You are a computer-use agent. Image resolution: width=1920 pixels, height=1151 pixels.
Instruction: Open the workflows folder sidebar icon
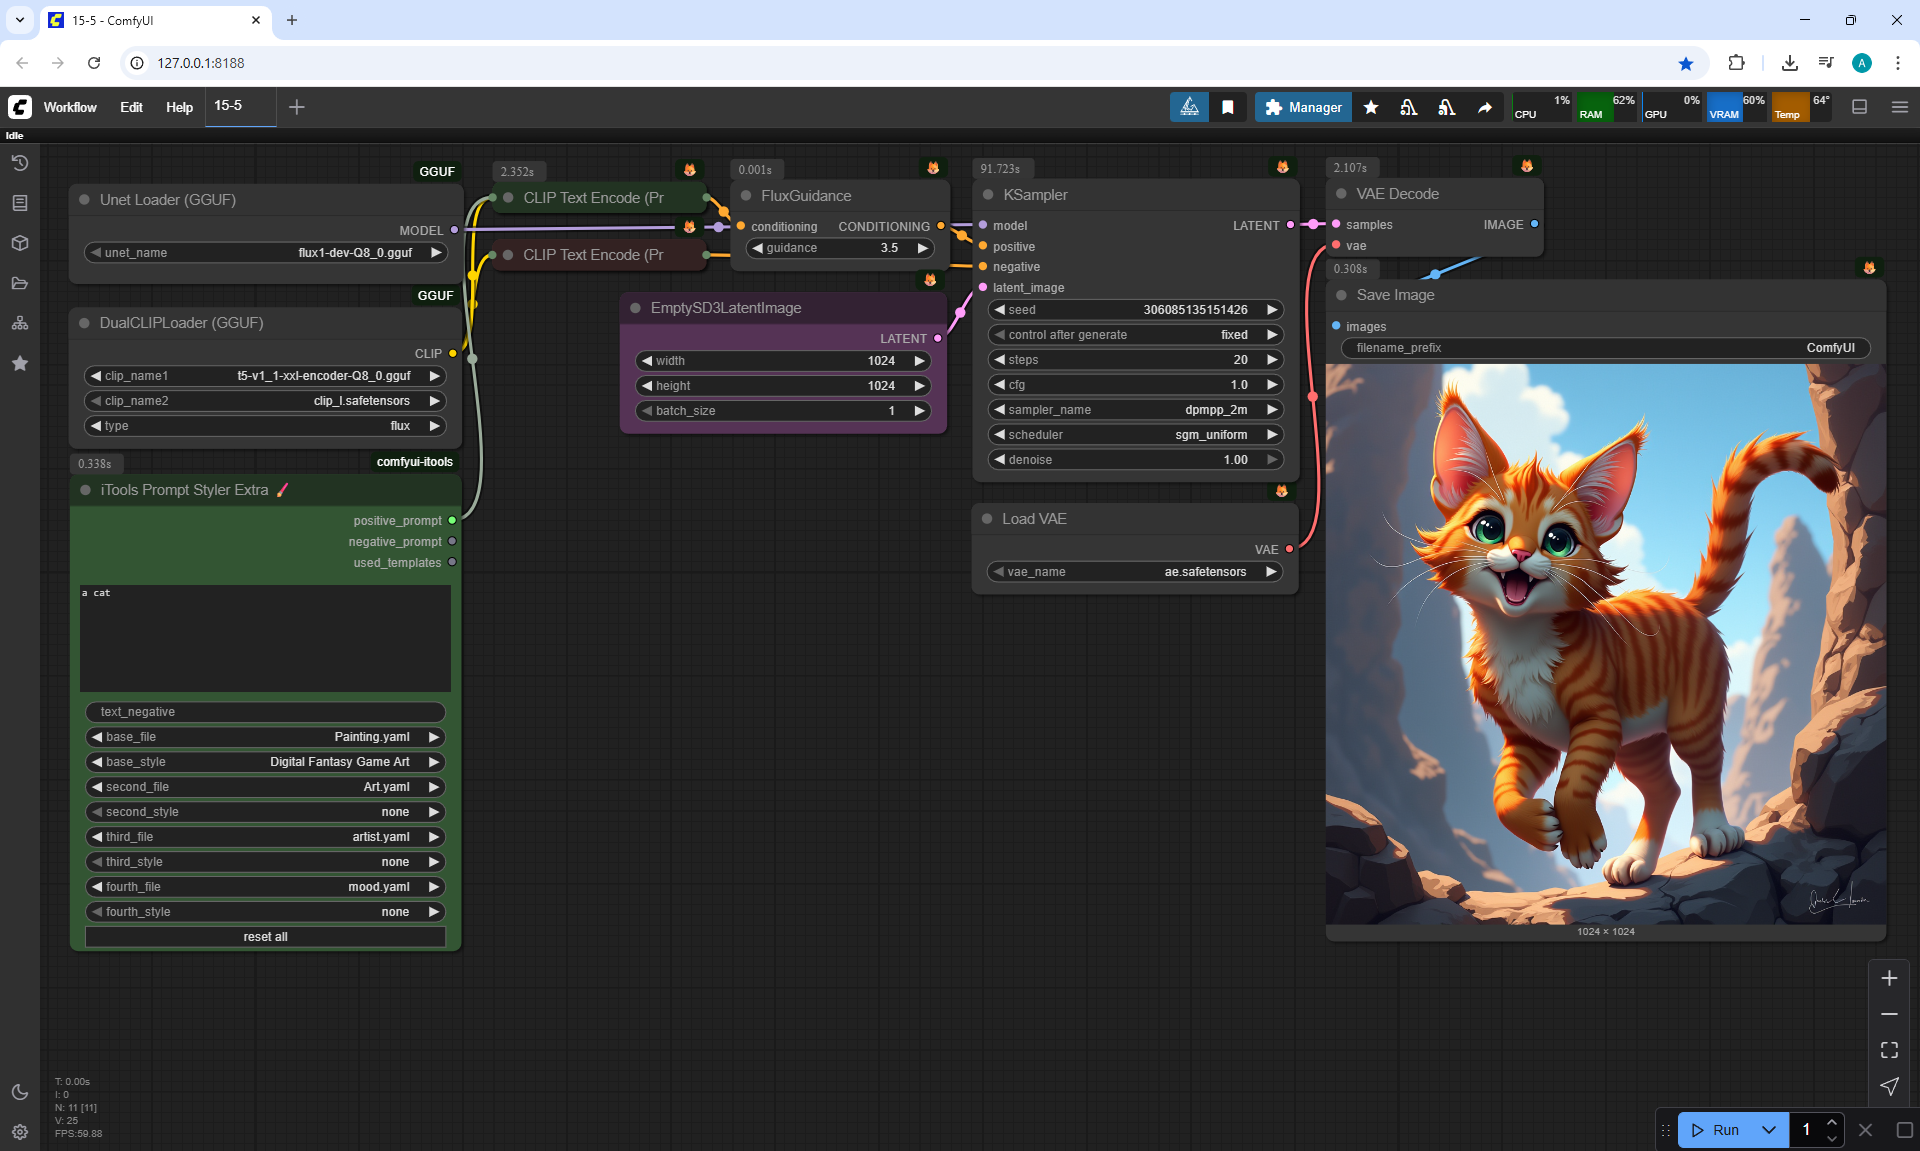tap(20, 283)
